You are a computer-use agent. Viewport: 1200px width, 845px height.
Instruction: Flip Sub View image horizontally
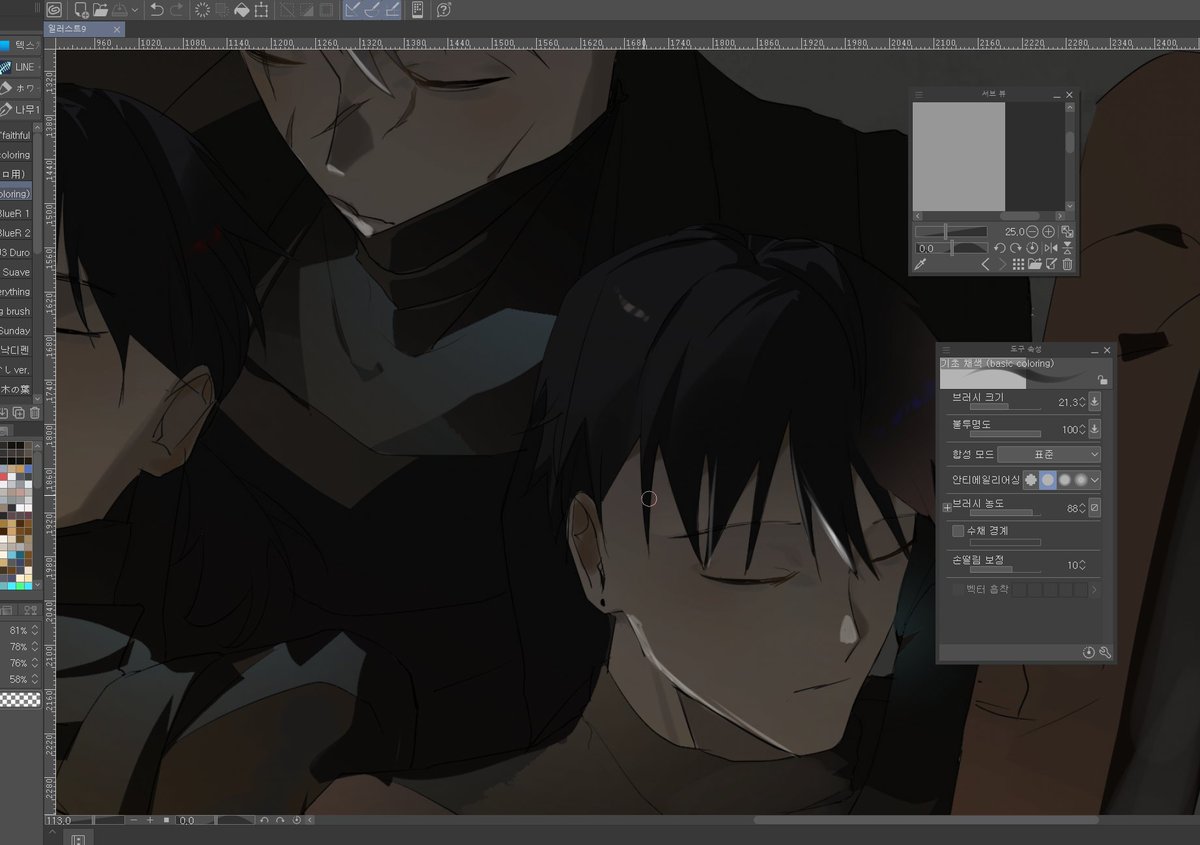pyautogui.click(x=1050, y=248)
